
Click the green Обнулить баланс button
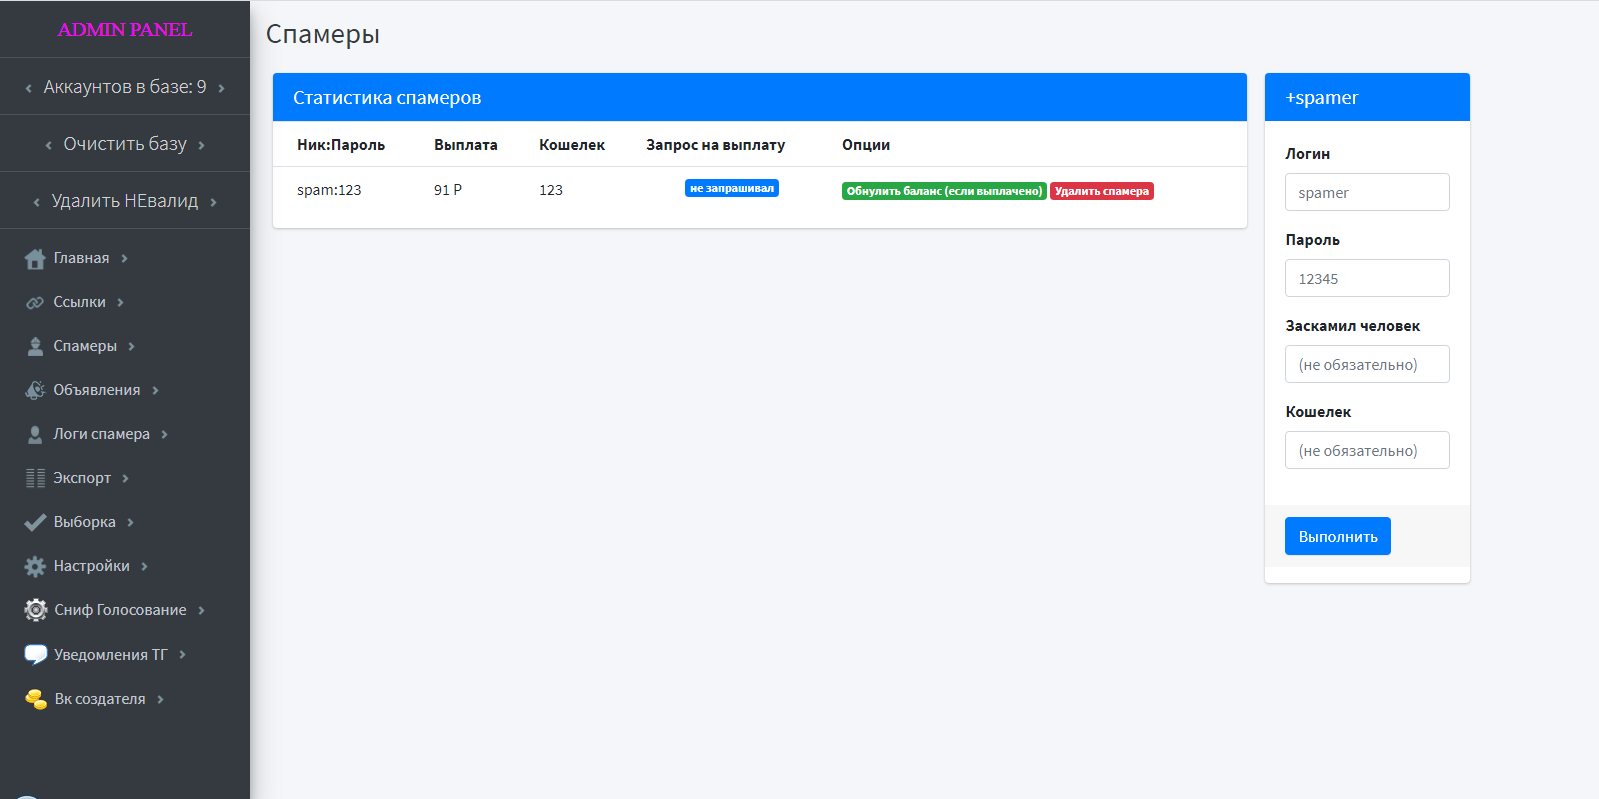click(x=943, y=191)
